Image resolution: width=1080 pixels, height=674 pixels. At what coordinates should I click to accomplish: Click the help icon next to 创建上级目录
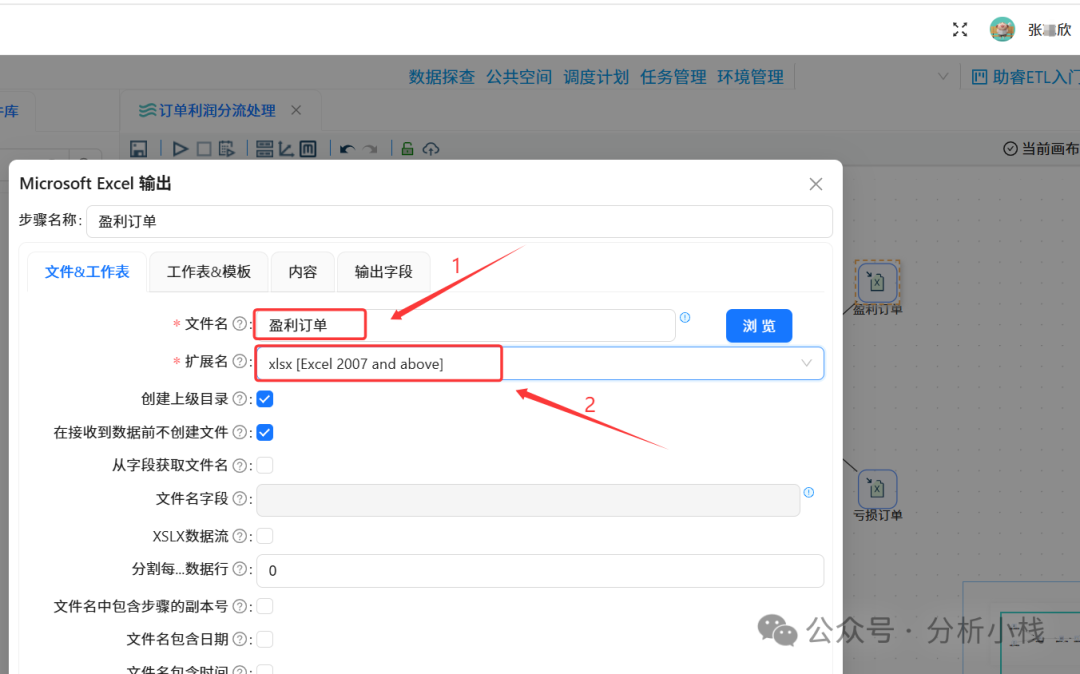(240, 399)
